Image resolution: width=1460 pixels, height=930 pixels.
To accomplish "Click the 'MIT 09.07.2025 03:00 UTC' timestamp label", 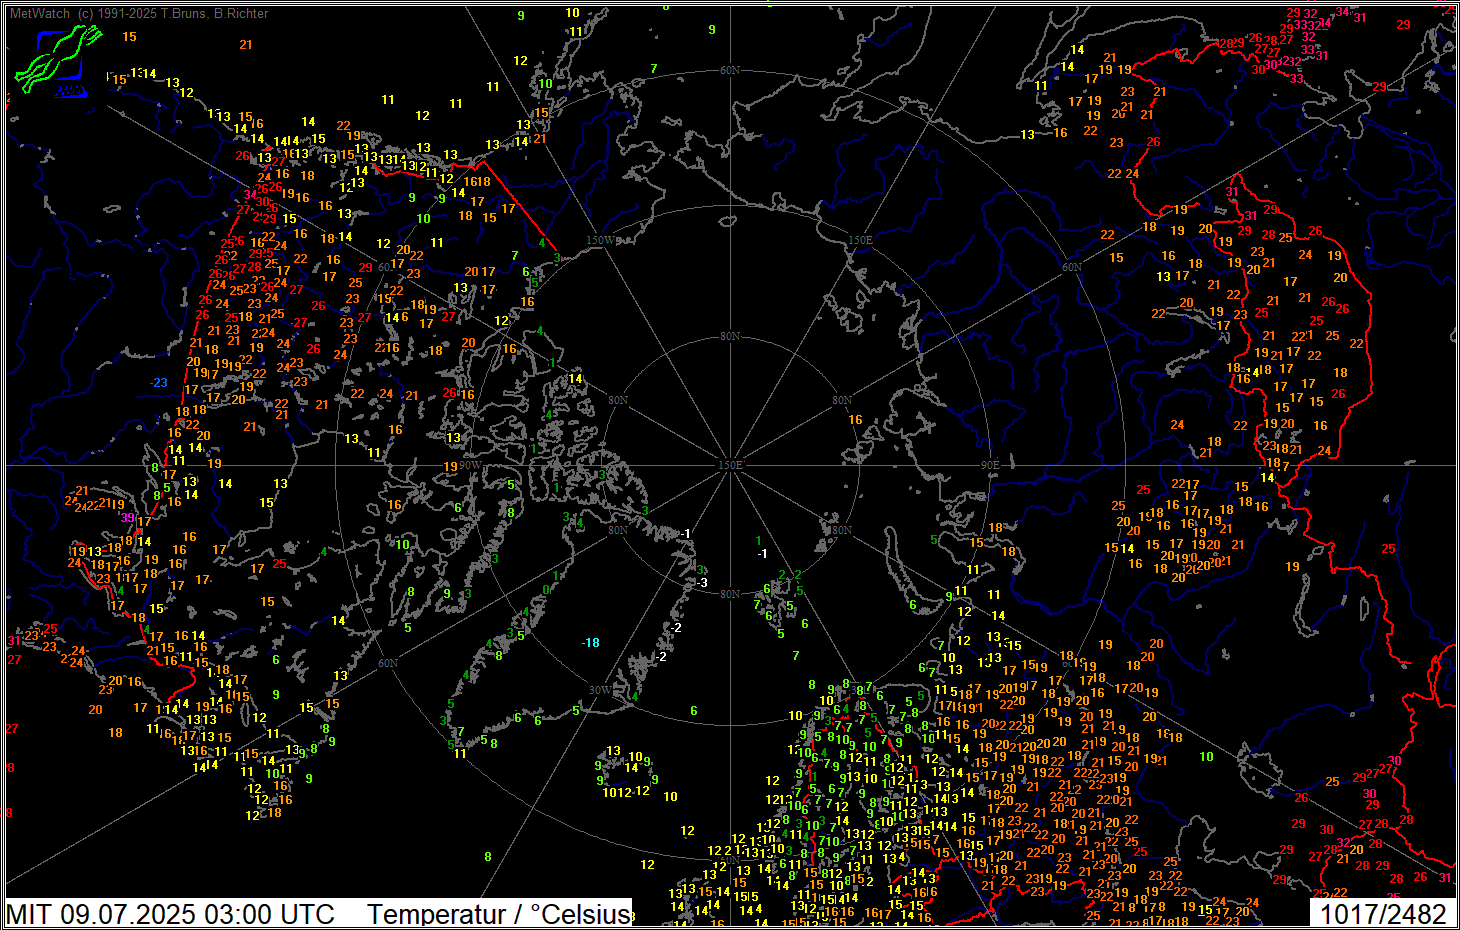I will (170, 914).
